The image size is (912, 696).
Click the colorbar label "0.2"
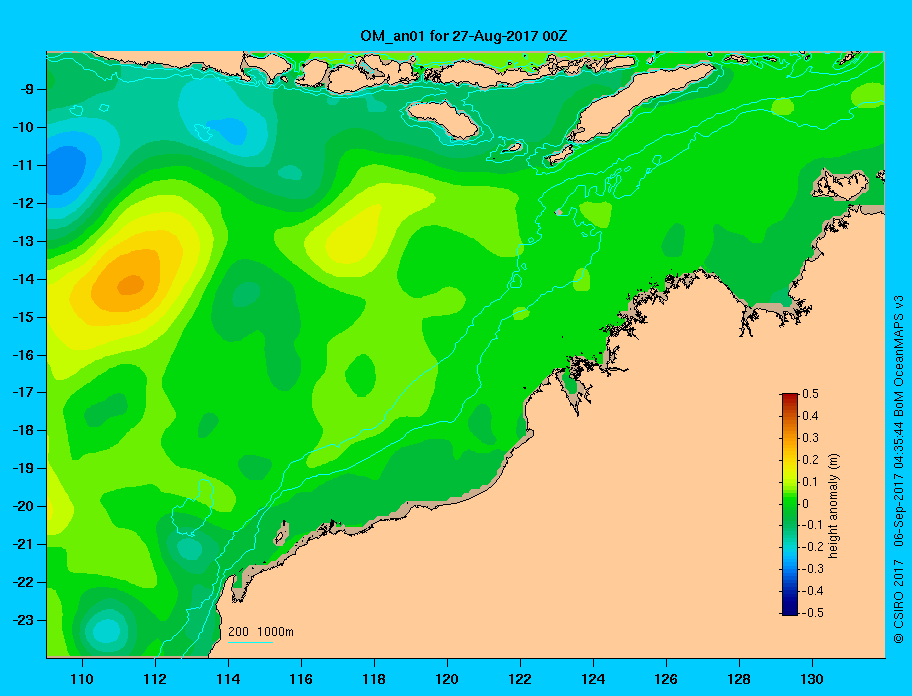(810, 460)
